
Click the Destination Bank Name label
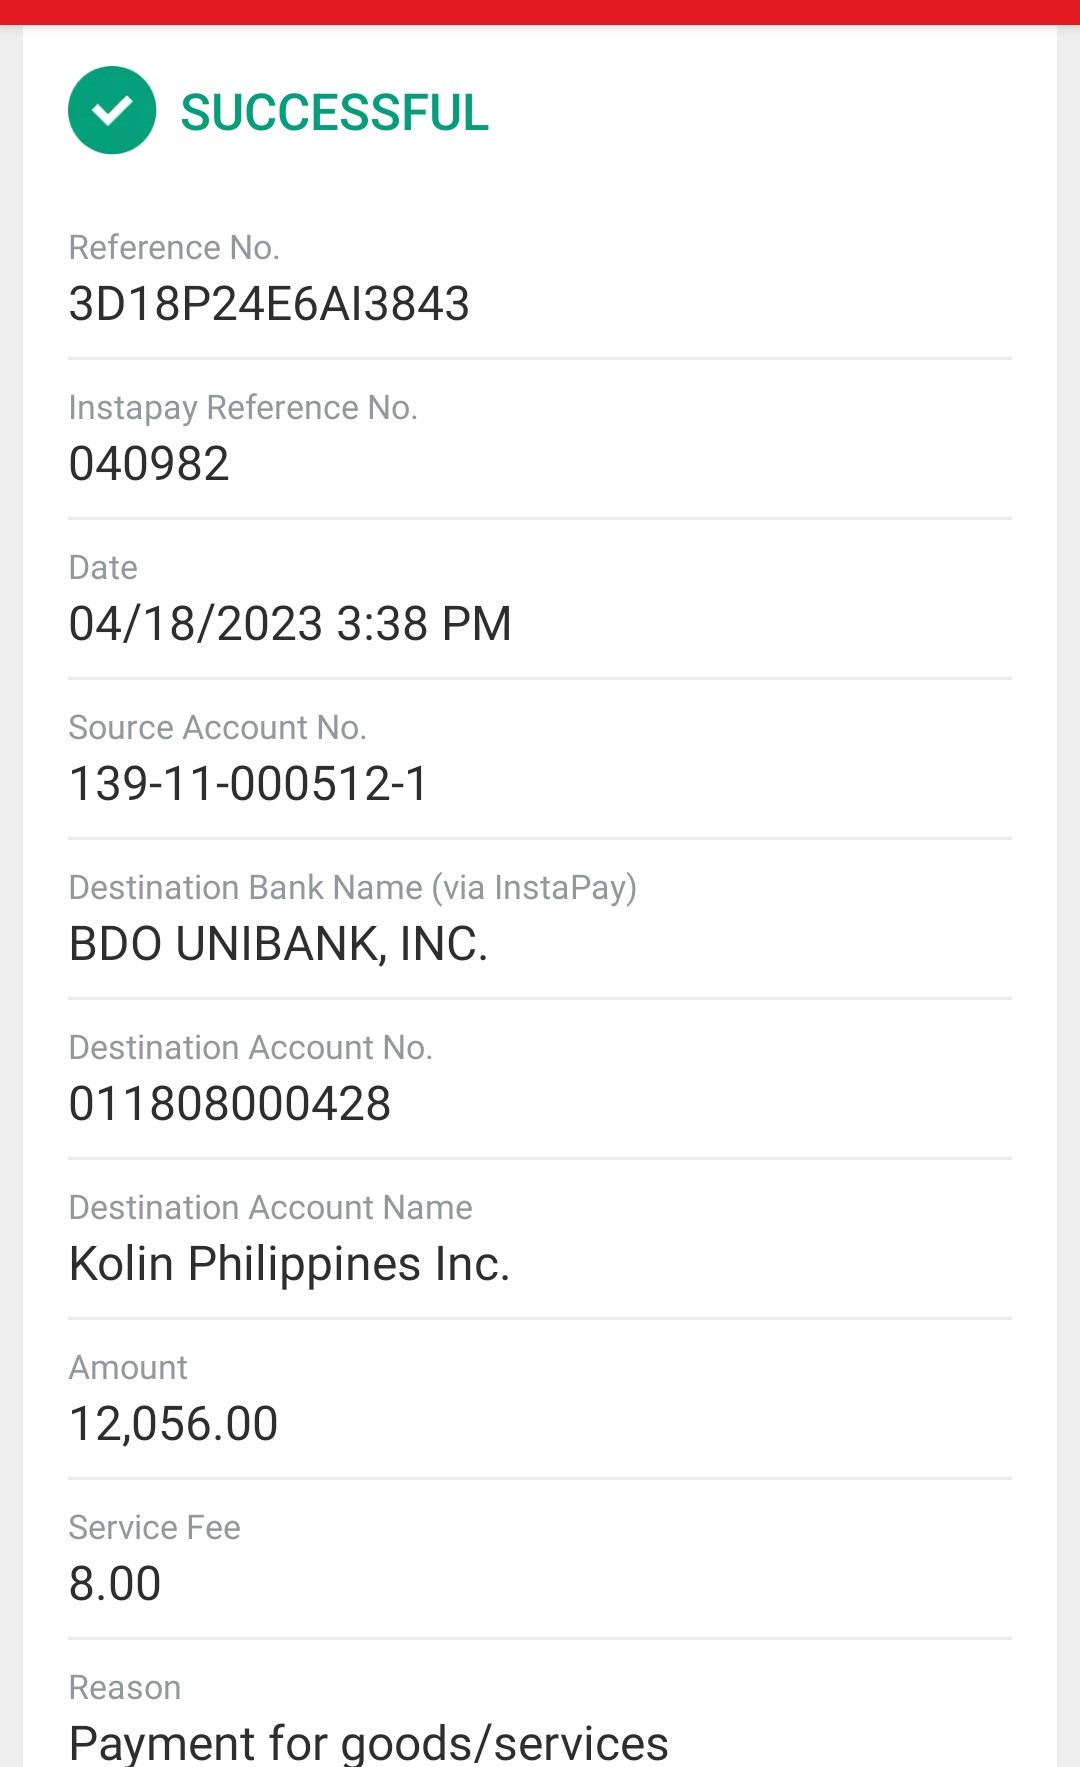coord(352,888)
